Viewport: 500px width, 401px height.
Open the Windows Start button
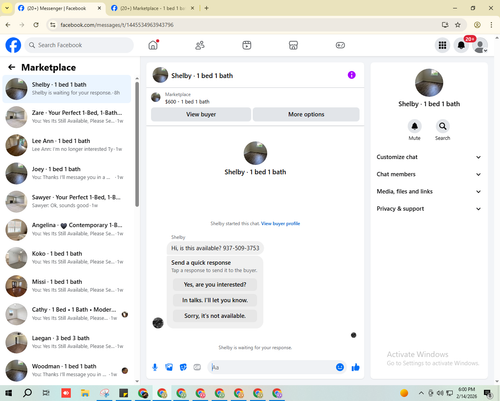8,393
